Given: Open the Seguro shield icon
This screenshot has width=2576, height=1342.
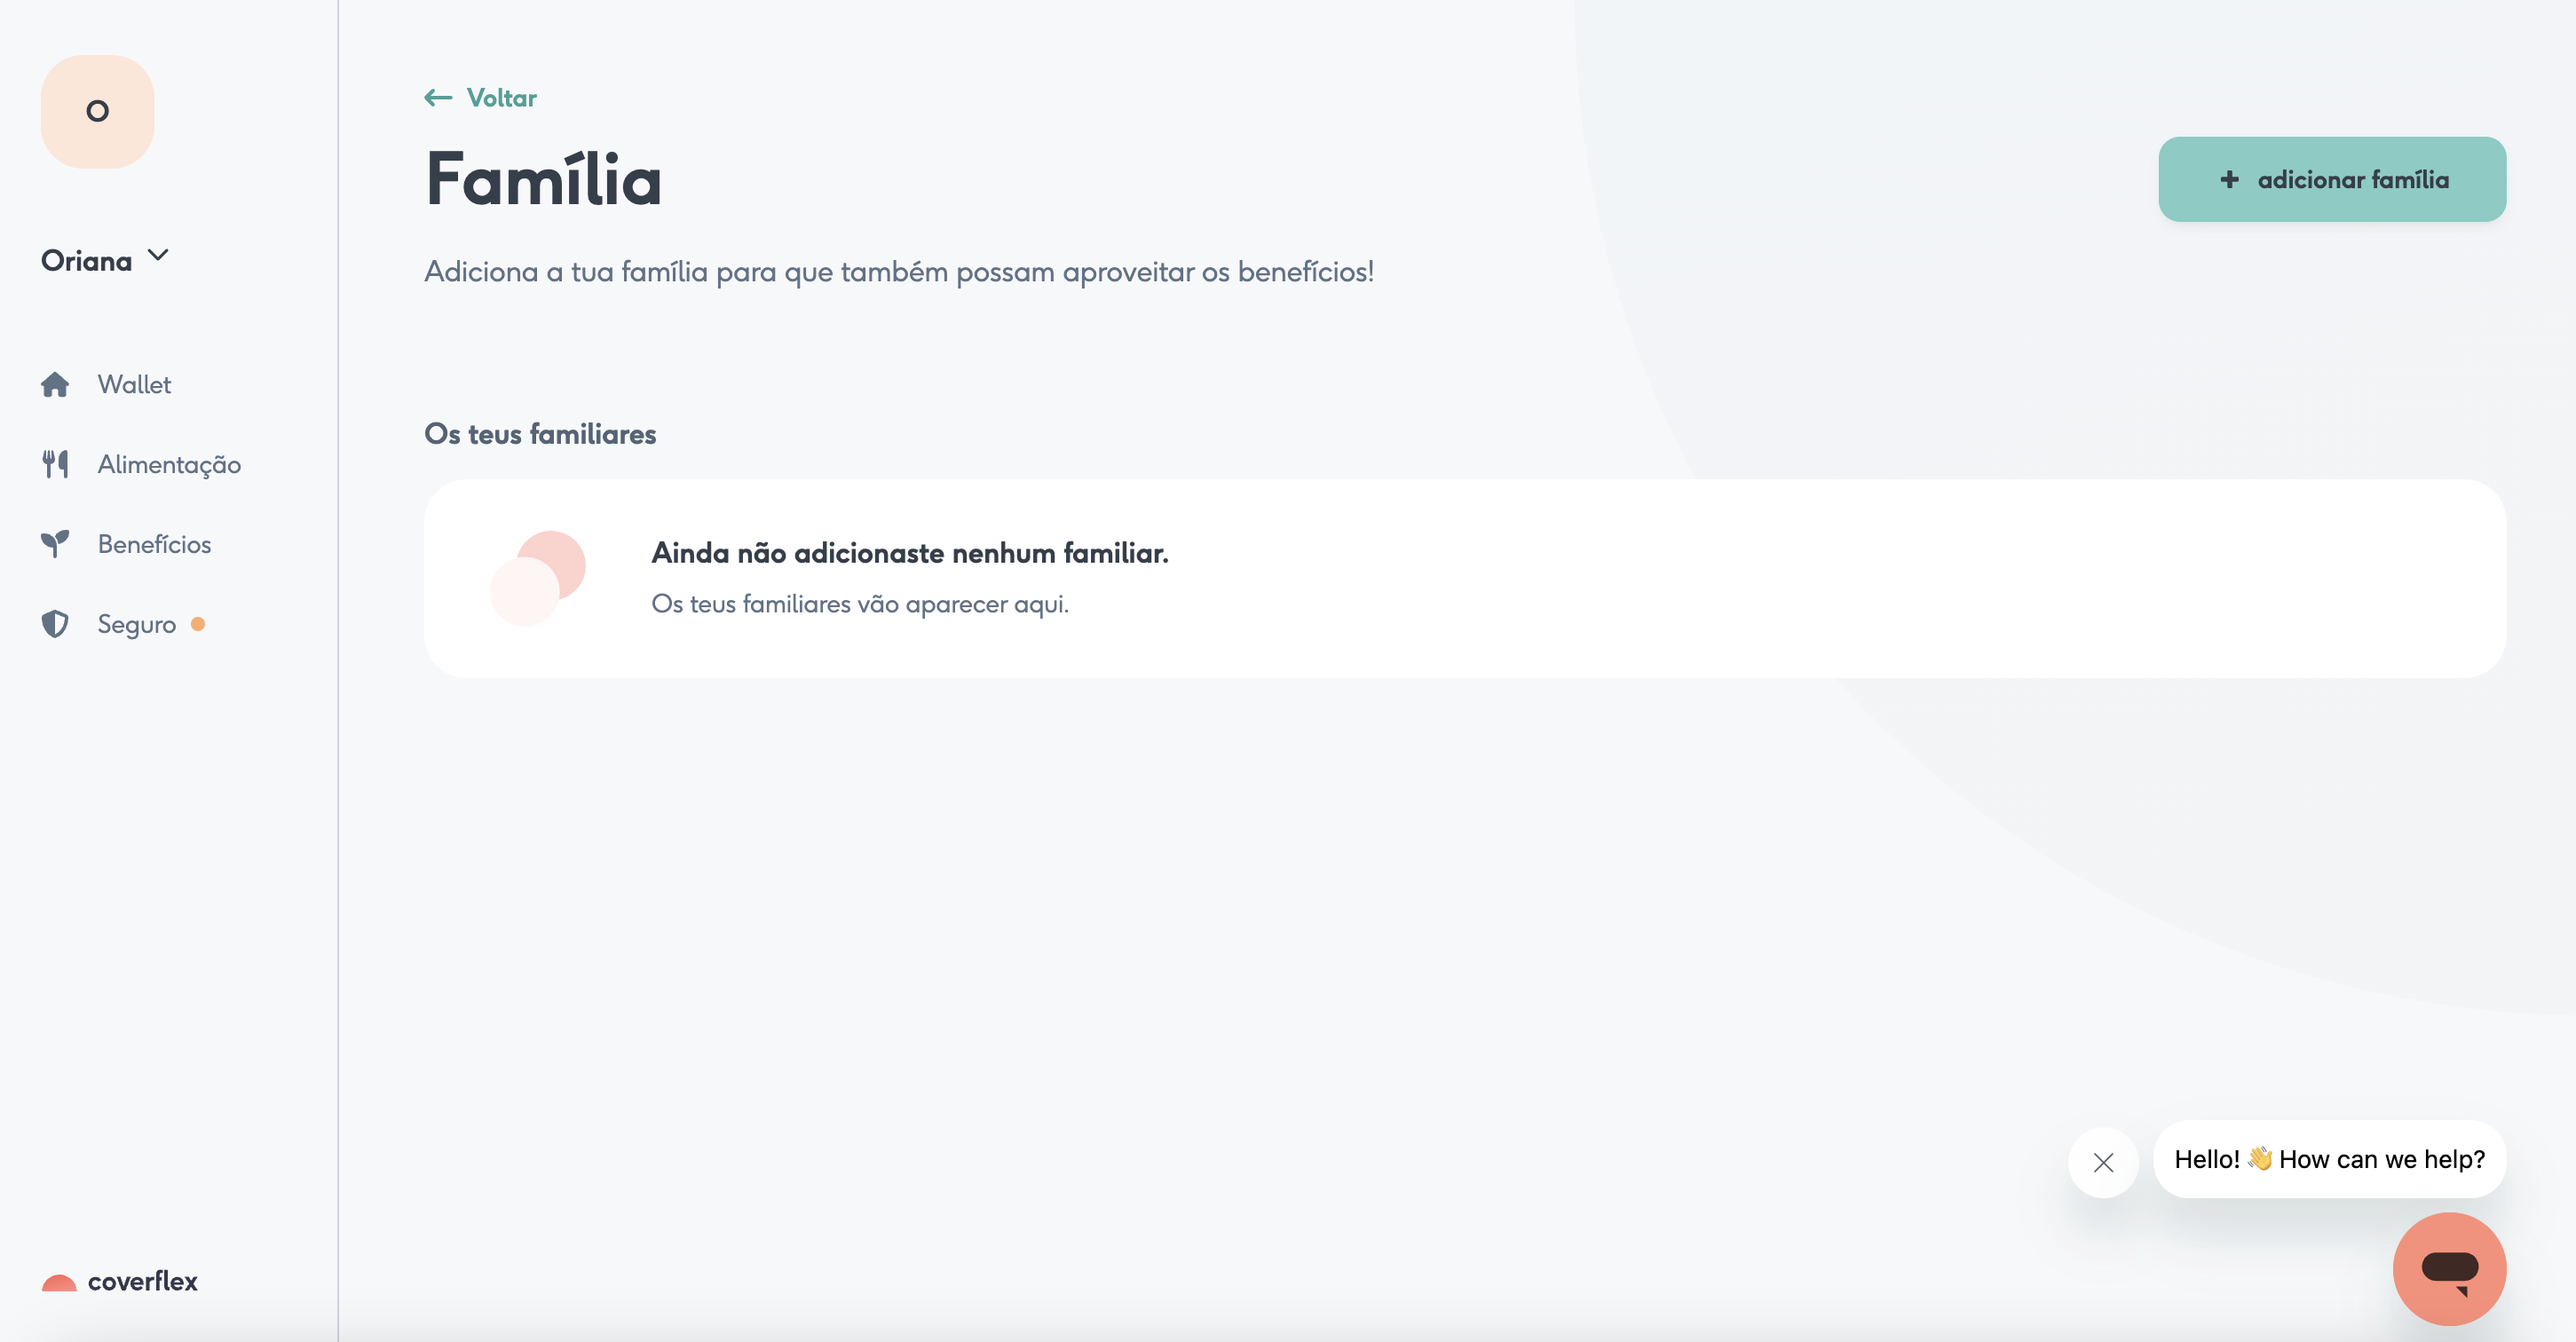Looking at the screenshot, I should click(x=55, y=624).
